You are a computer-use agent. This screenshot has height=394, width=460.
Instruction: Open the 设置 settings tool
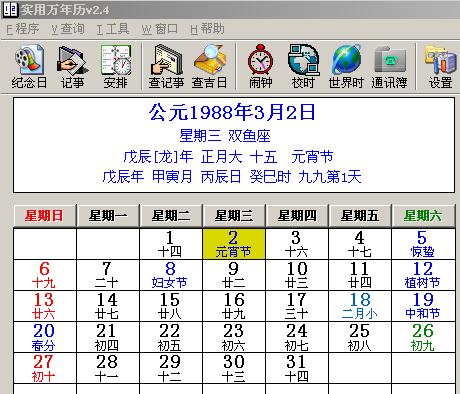point(440,66)
